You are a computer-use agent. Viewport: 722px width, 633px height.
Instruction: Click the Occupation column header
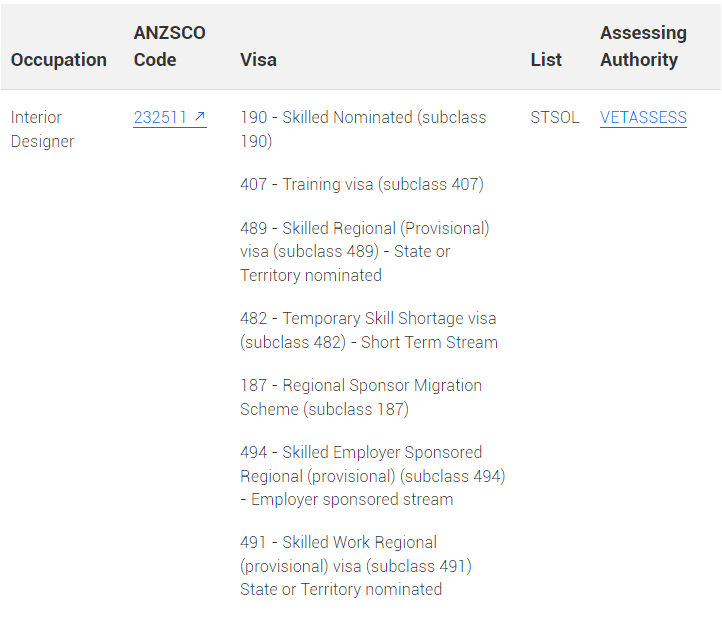click(59, 60)
